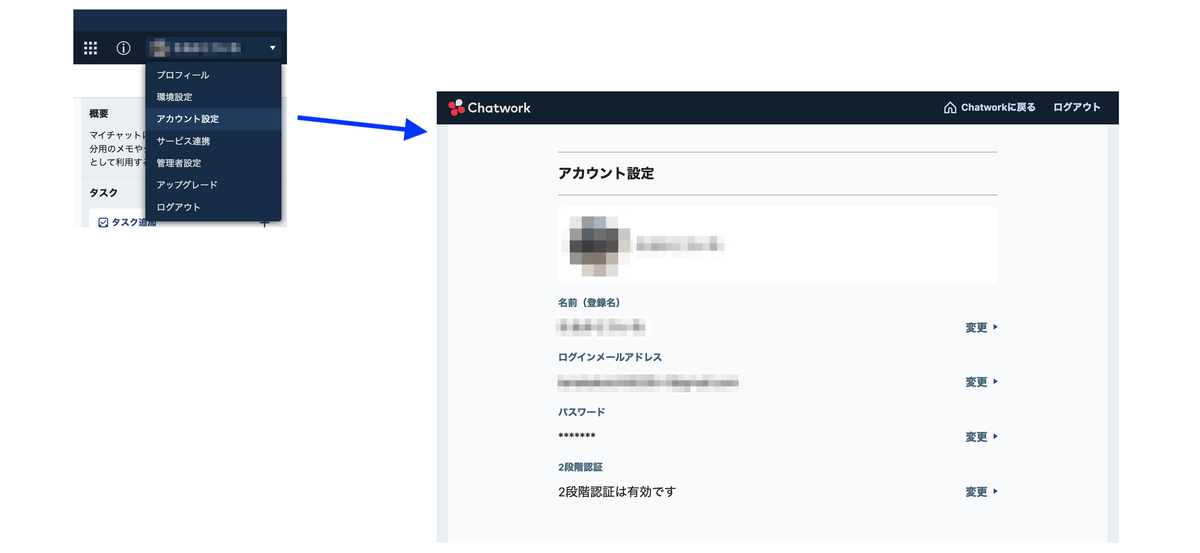
Task: Click the タスク section heading
Action: (x=104, y=192)
